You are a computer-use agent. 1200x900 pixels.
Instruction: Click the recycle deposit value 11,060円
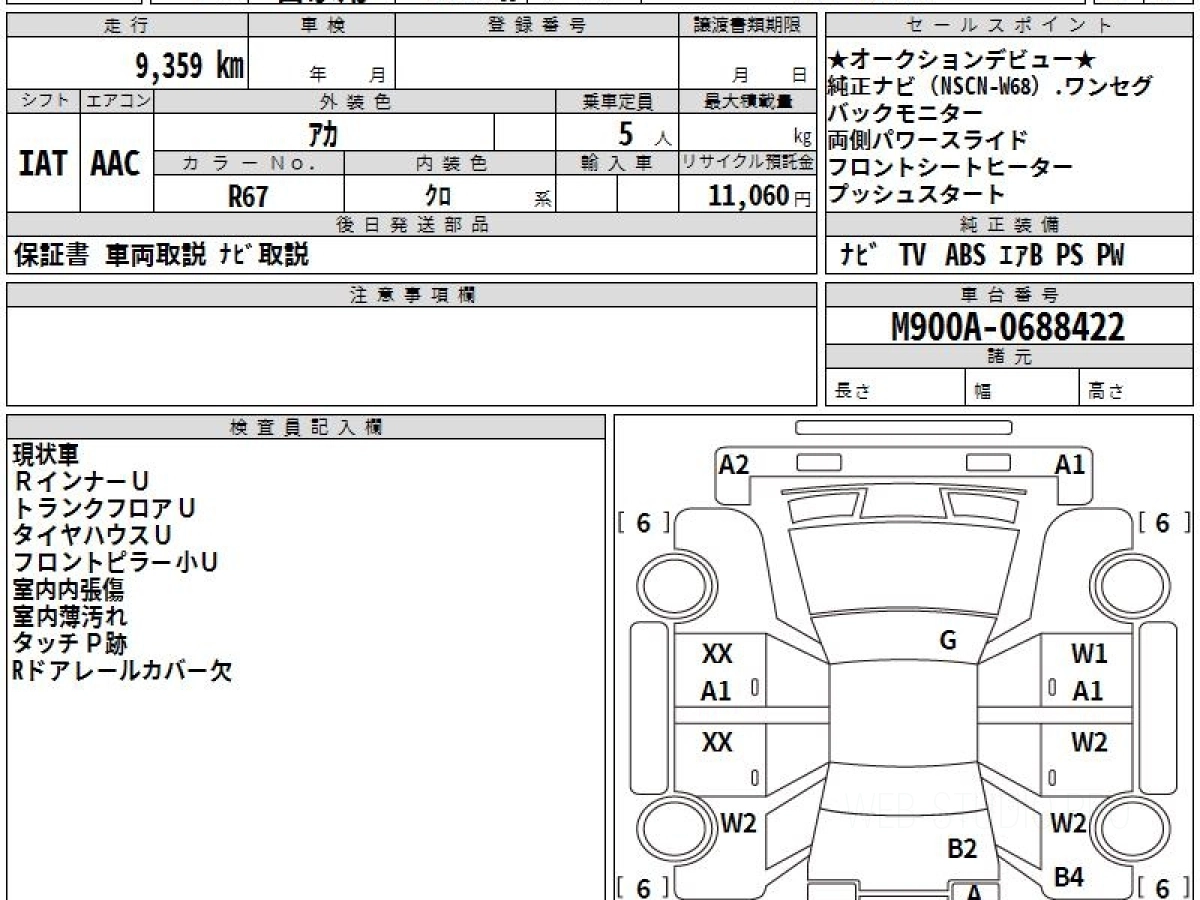point(760,196)
